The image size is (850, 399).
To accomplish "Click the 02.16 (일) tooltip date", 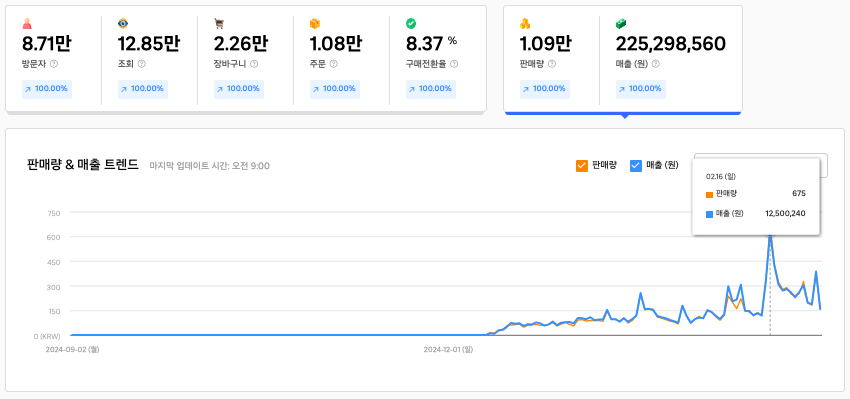I will (720, 177).
